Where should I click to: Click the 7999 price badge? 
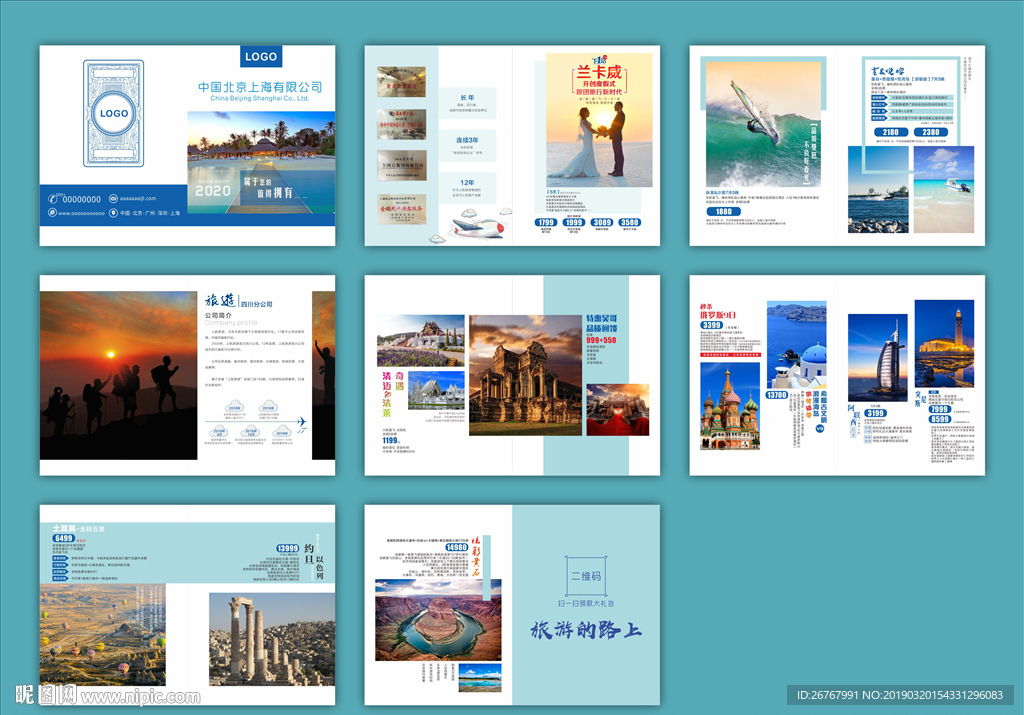pyautogui.click(x=940, y=409)
